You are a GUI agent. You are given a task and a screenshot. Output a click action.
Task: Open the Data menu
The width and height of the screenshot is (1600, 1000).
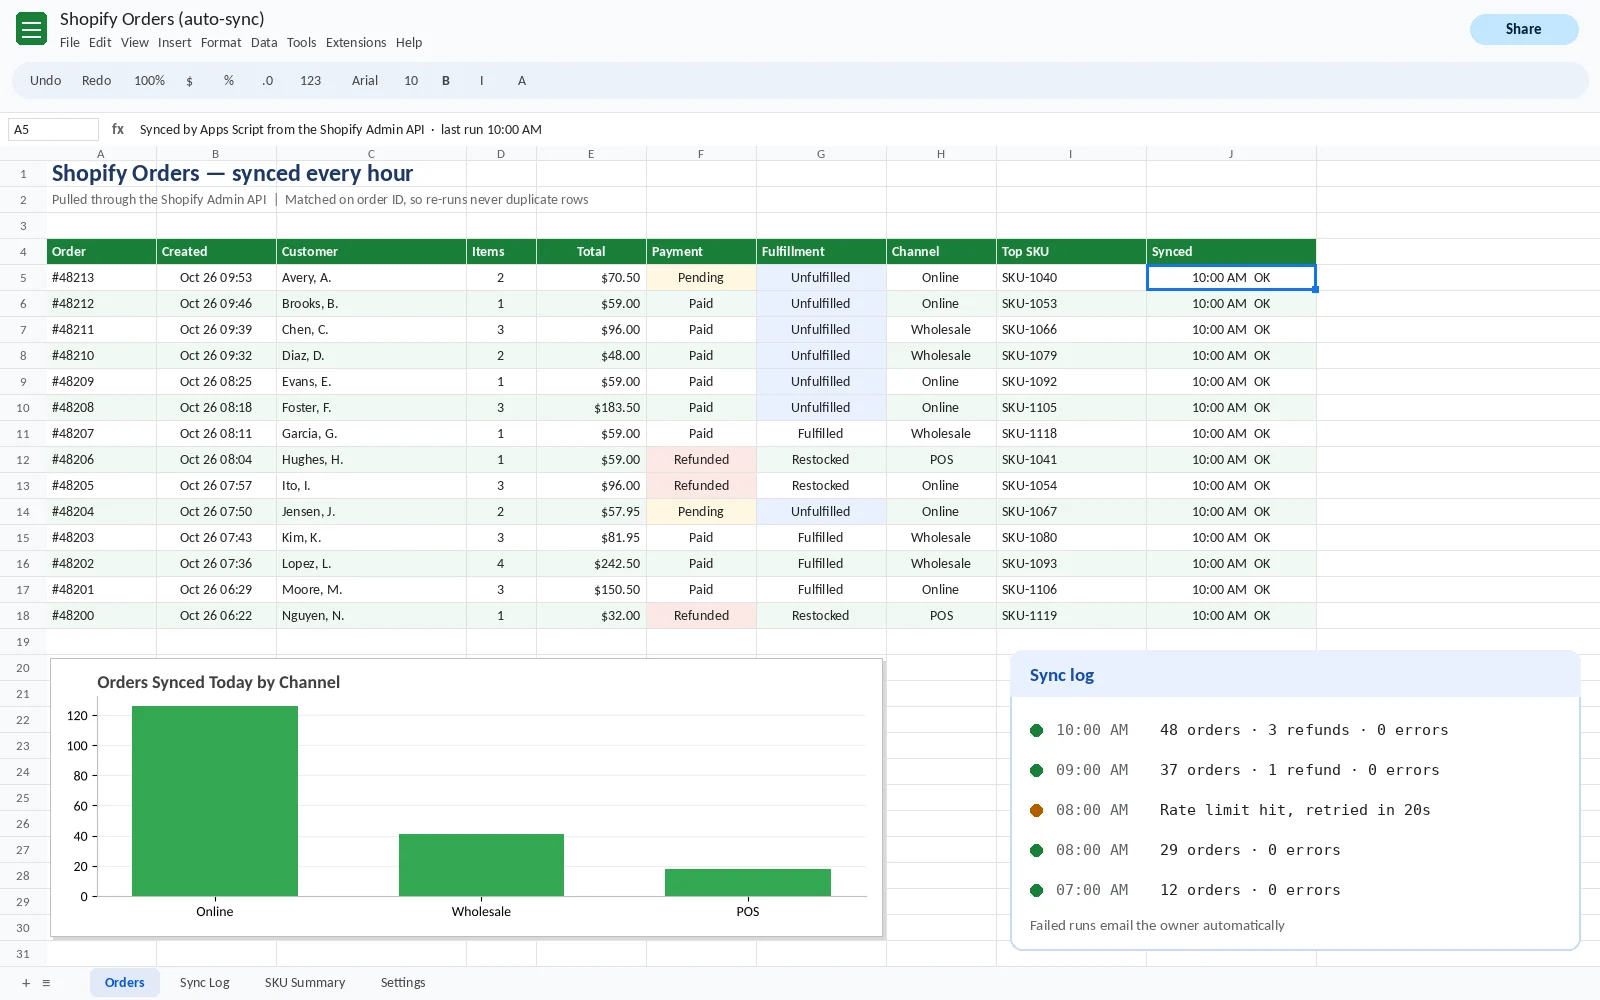coord(264,43)
